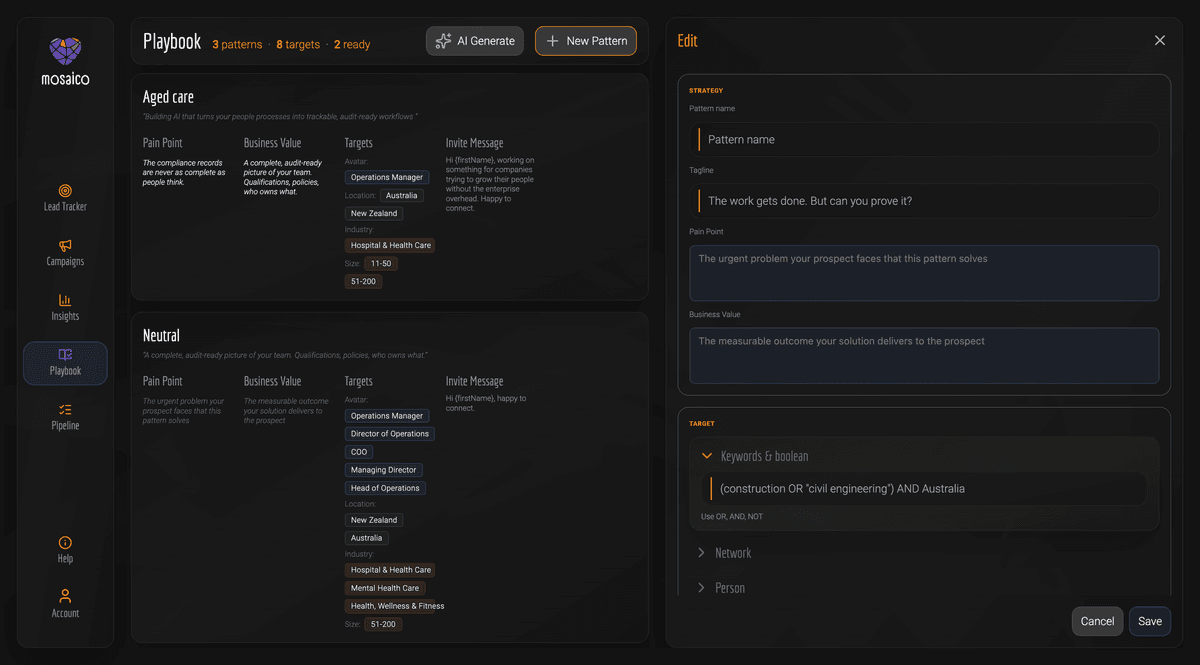Click the Head of Operations tag
Screen dimensions: 1200x665
point(385,488)
